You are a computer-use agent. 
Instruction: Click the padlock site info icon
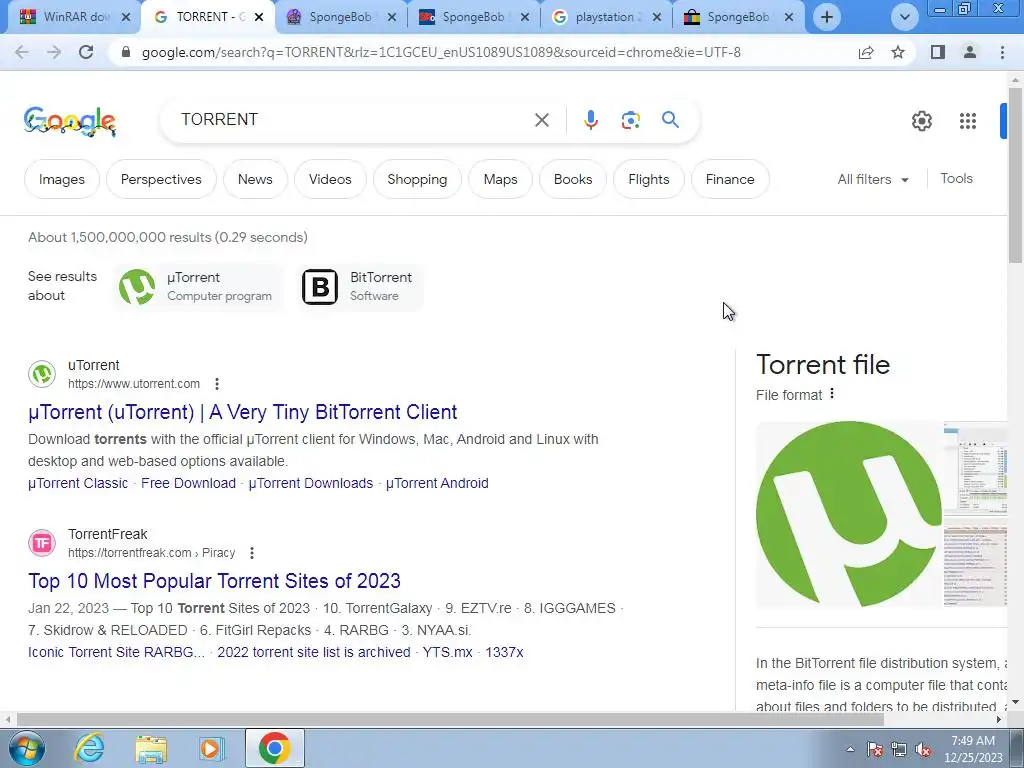click(126, 52)
